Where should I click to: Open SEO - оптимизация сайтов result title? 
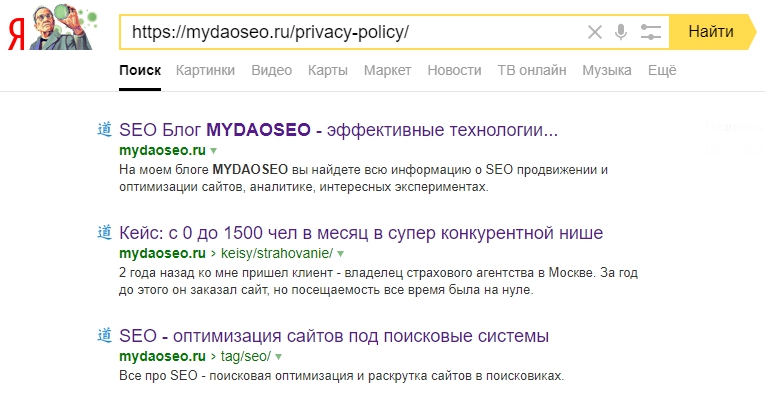coord(334,336)
